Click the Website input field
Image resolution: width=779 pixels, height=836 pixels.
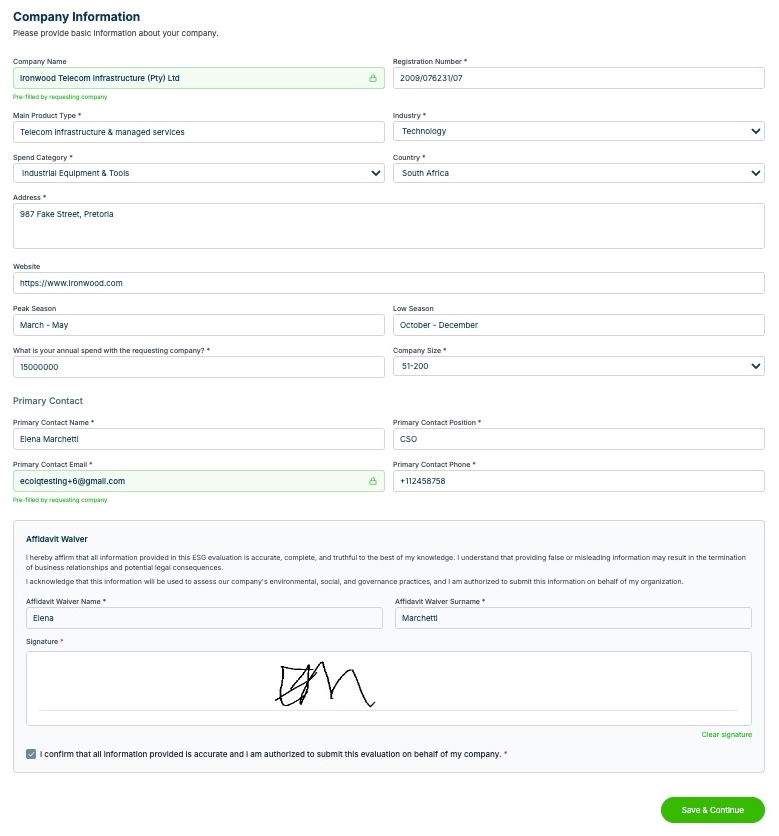[x=389, y=283]
